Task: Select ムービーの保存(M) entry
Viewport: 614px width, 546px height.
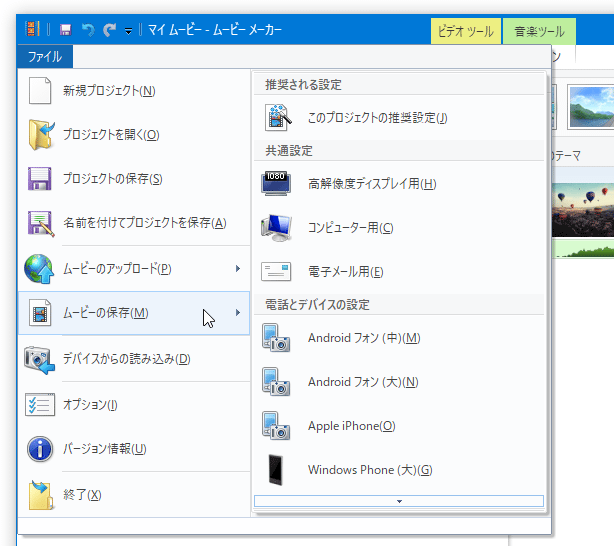Action: pyautogui.click(x=134, y=313)
